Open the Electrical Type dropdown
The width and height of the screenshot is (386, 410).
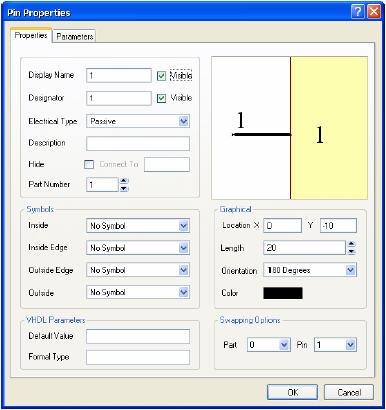(184, 121)
